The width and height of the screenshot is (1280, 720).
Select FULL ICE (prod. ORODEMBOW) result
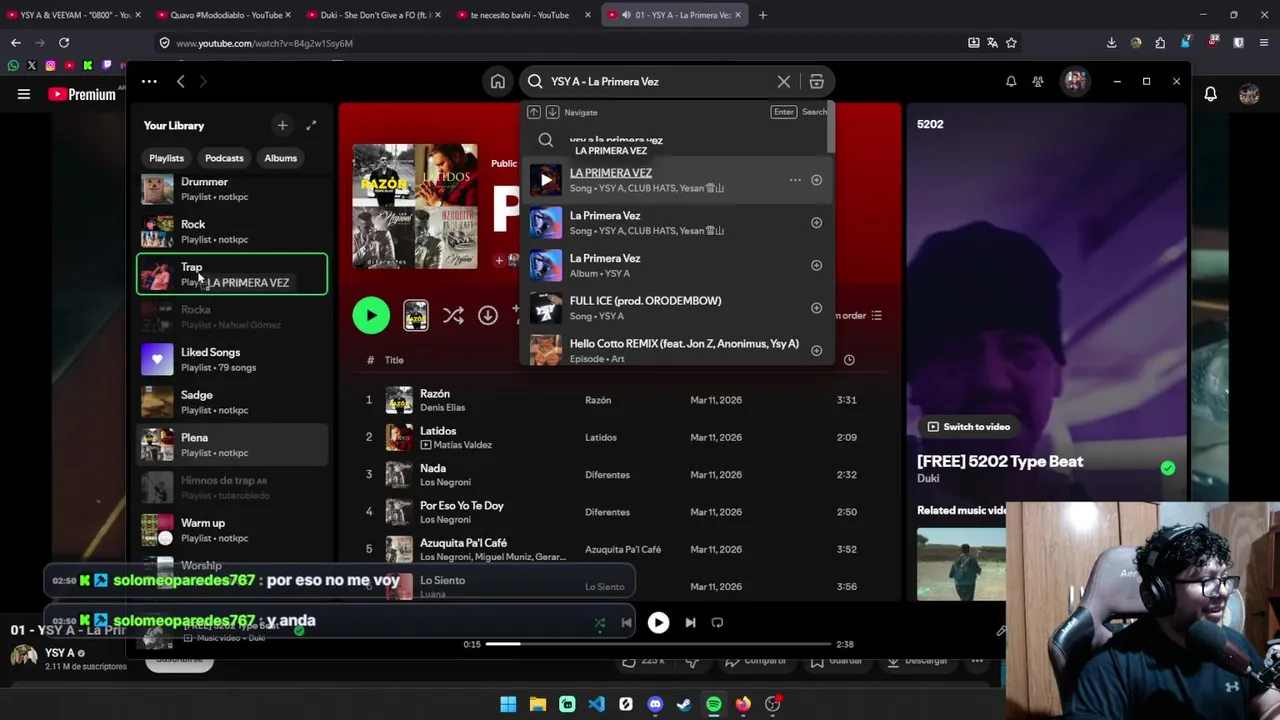pyautogui.click(x=676, y=308)
